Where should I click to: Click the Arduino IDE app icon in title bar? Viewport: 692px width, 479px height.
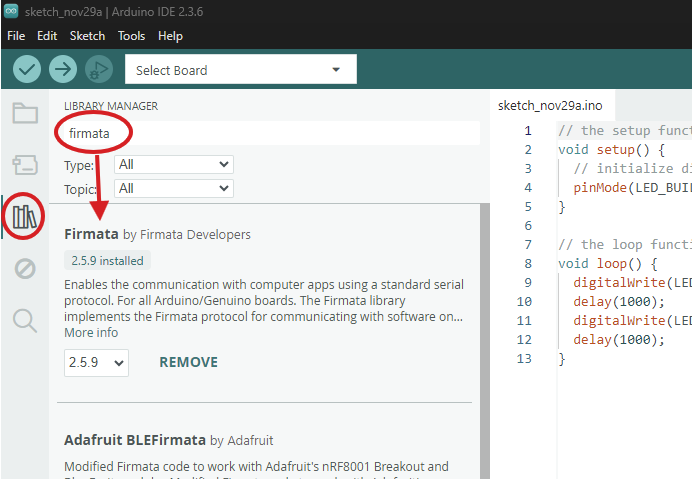(10, 12)
